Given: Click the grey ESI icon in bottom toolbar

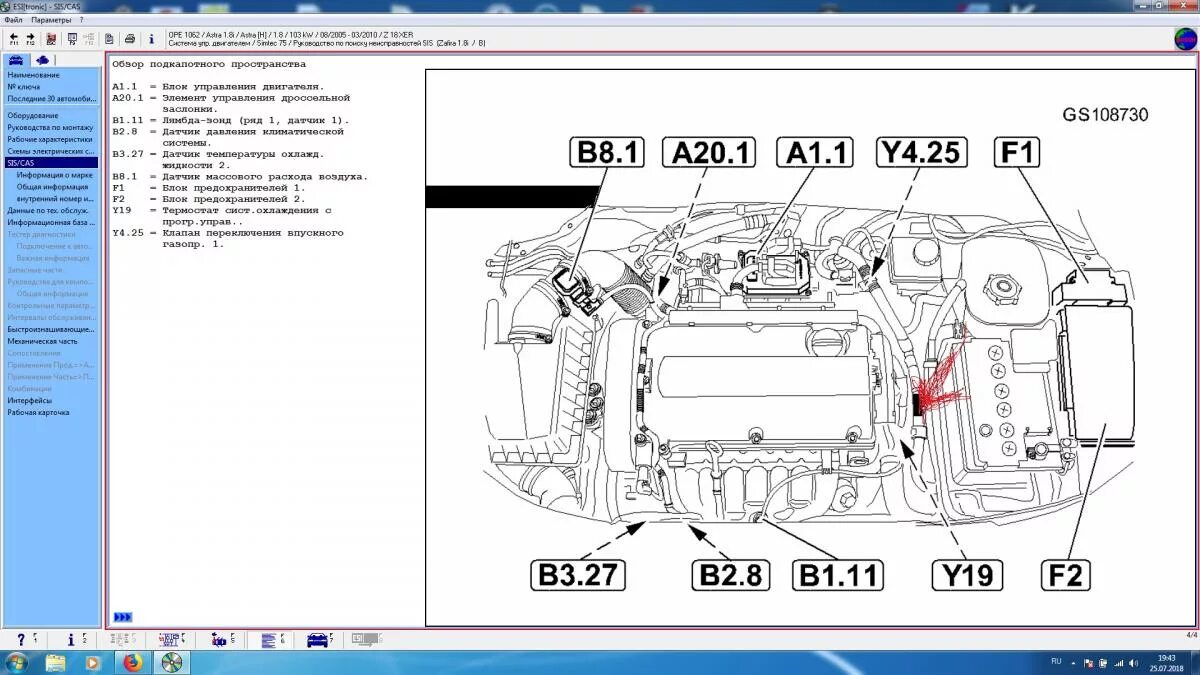Looking at the screenshot, I should click(365, 639).
